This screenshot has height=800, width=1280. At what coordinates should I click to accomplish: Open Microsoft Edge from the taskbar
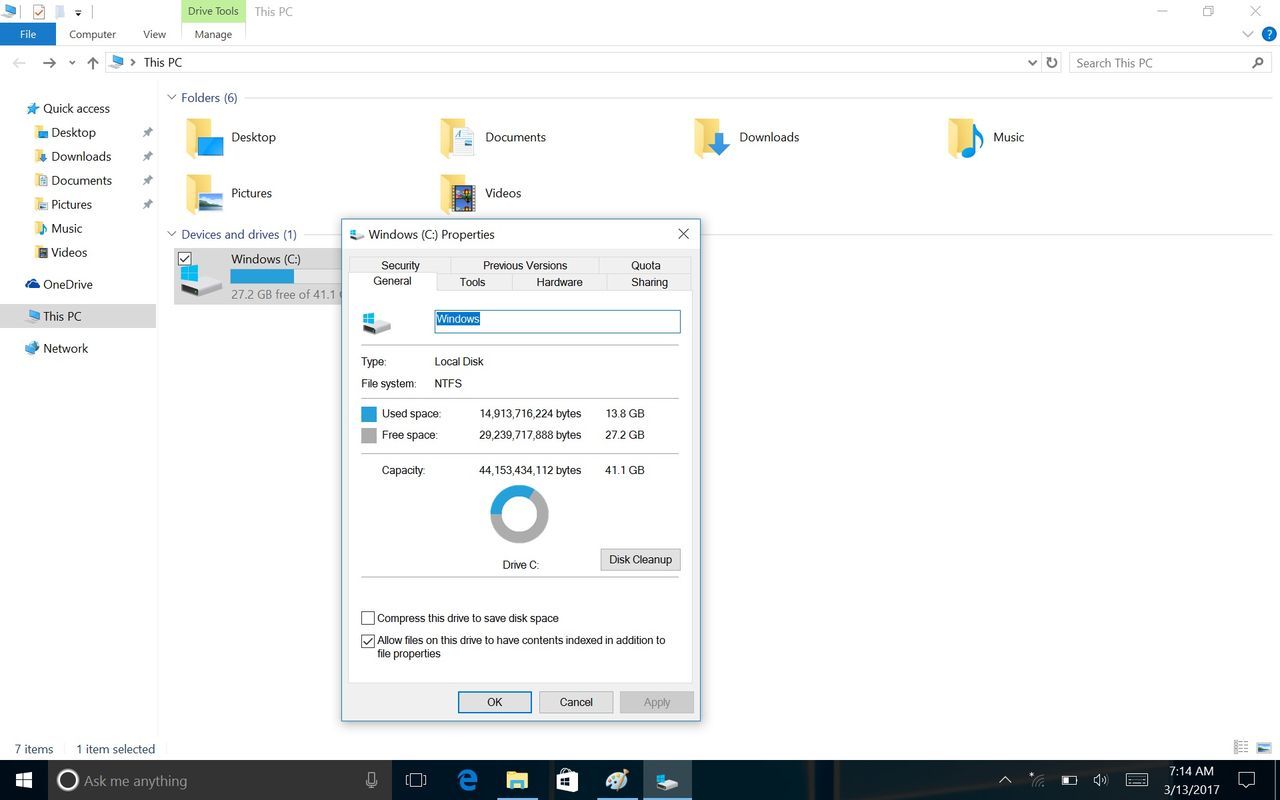coord(467,780)
